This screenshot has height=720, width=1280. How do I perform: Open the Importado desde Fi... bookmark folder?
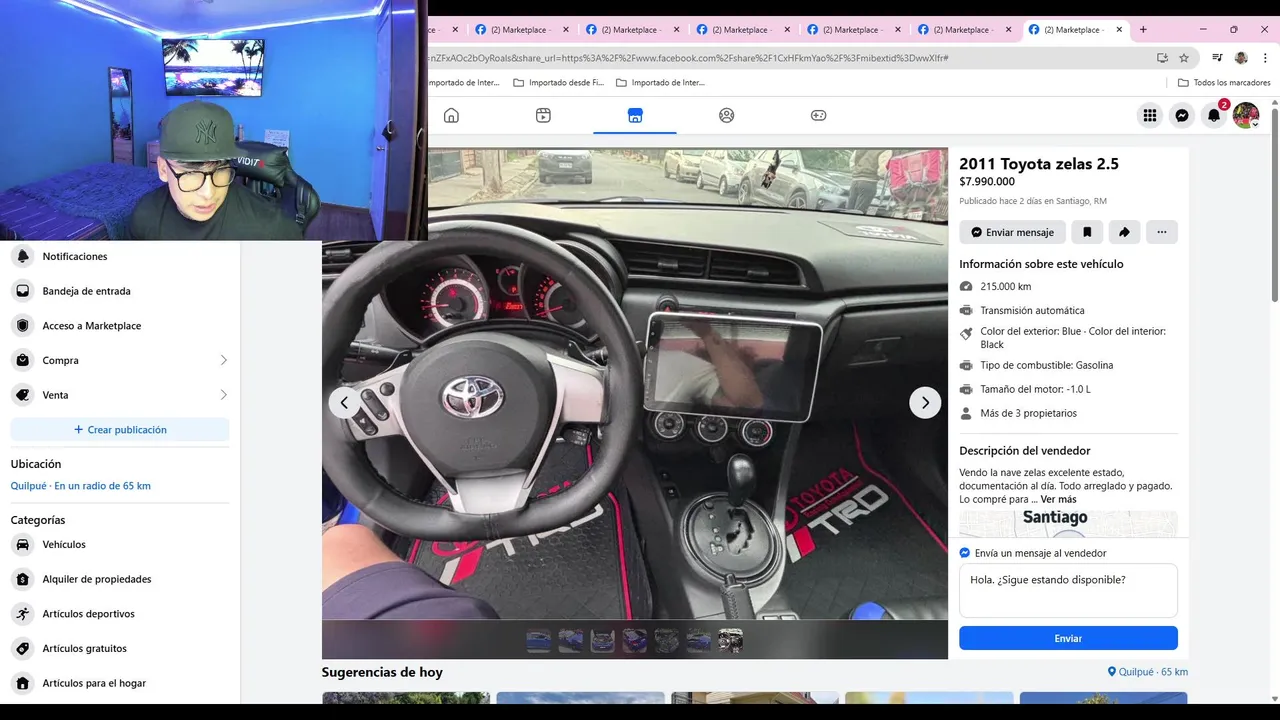[x=558, y=82]
